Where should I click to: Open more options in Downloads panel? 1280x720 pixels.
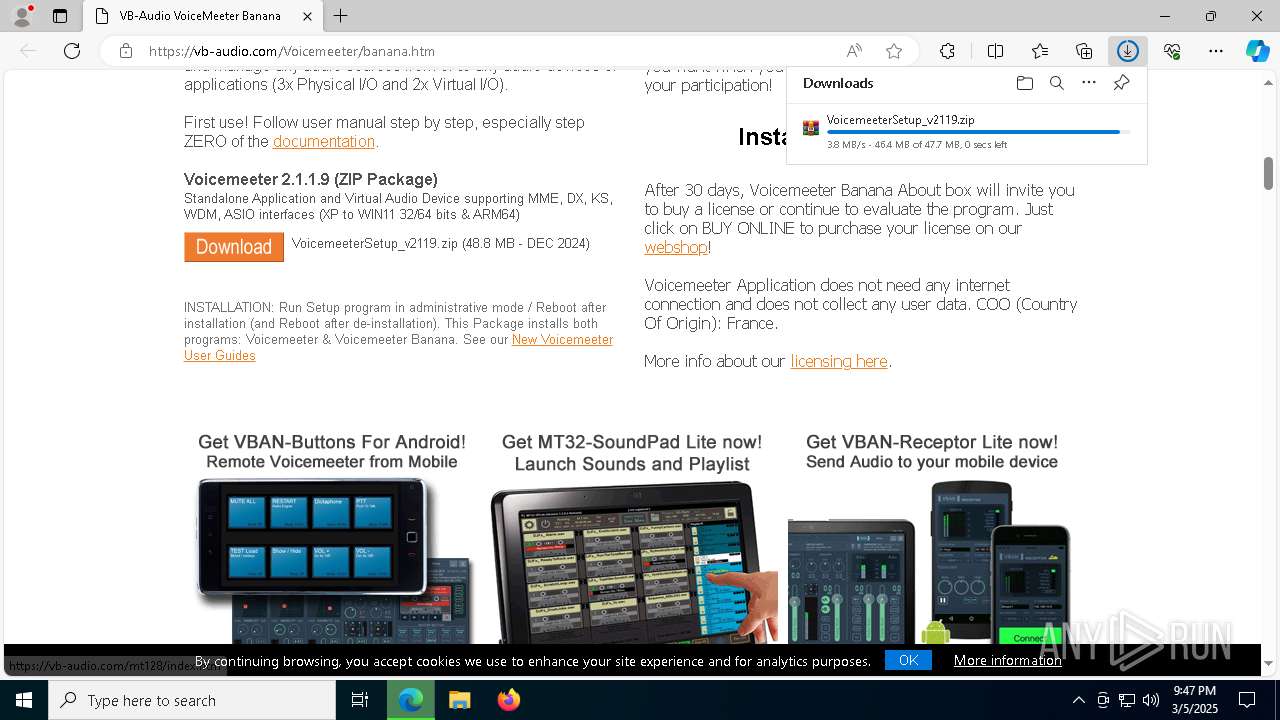point(1089,83)
